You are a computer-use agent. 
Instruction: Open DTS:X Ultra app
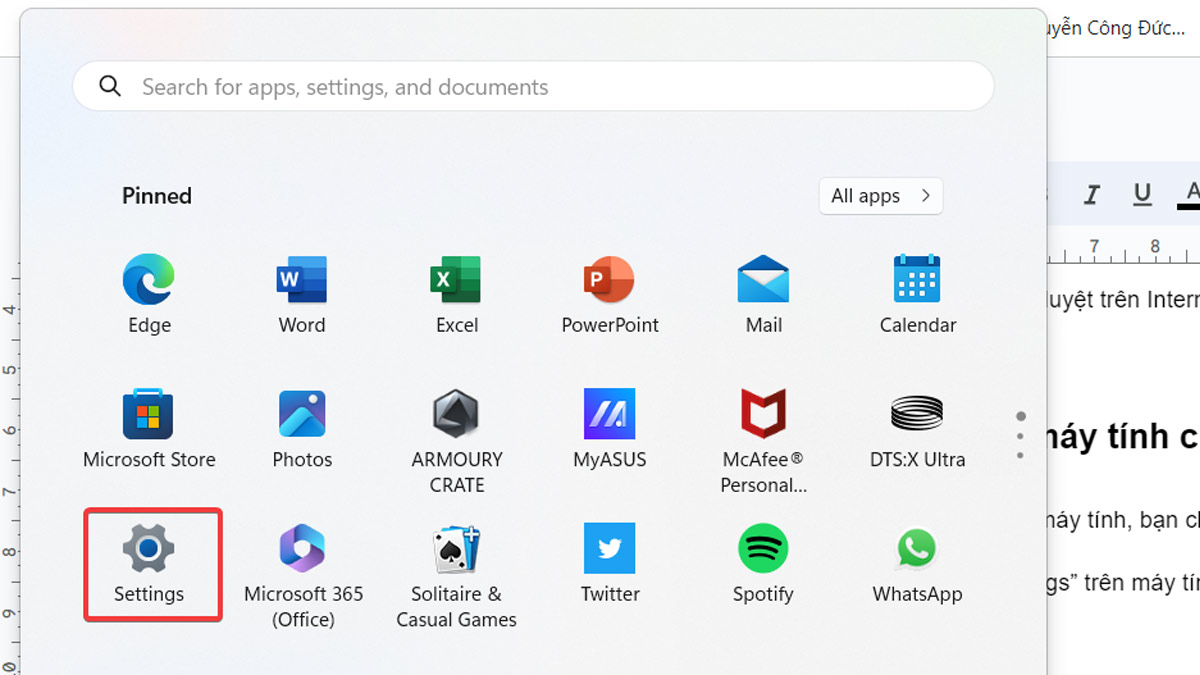[917, 415]
